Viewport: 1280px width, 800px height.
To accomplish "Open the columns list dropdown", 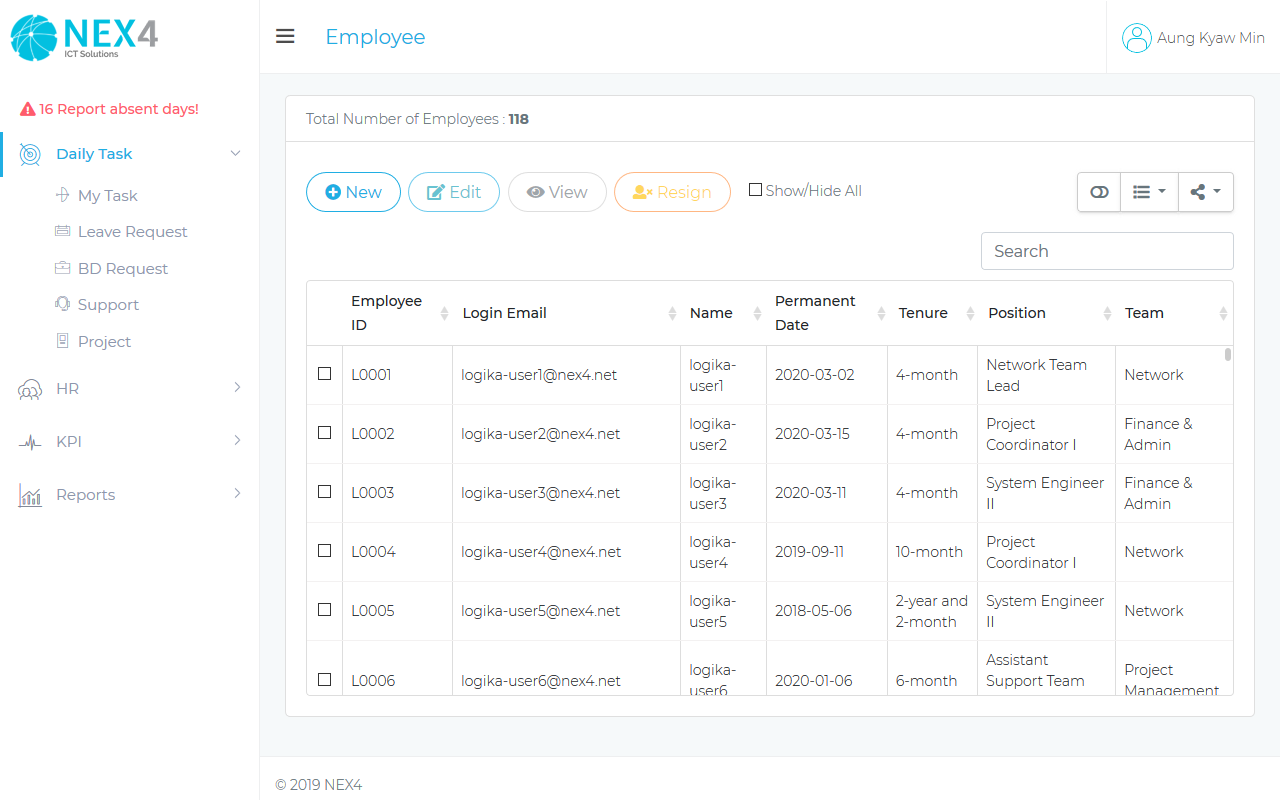I will coord(1148,192).
